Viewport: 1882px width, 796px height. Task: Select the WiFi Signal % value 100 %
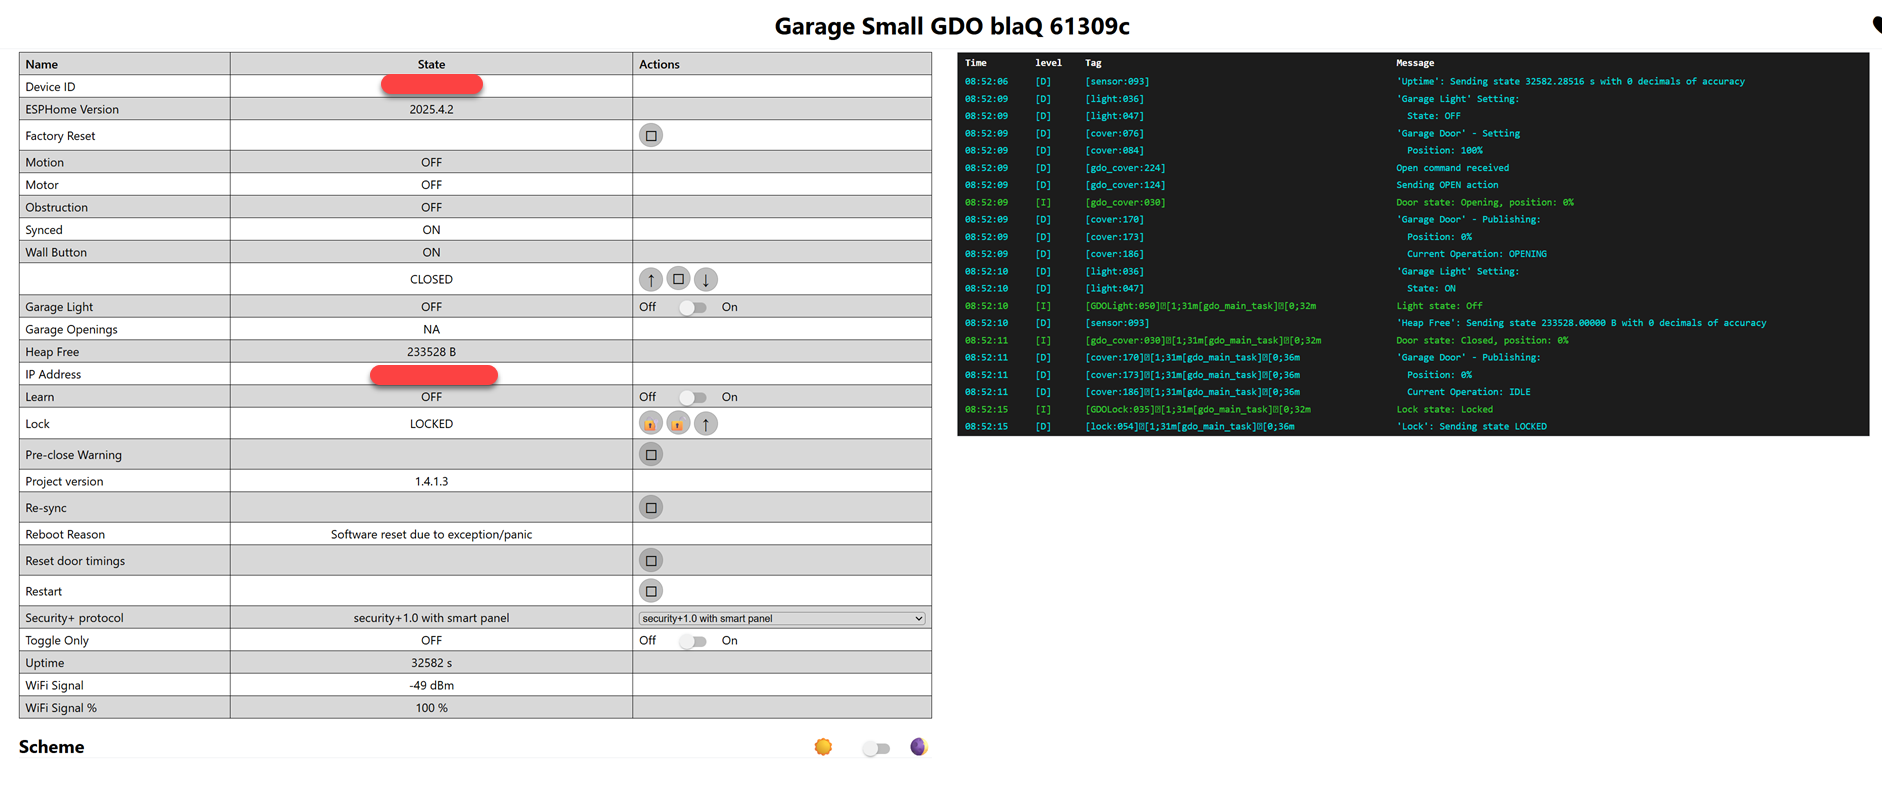(x=431, y=708)
